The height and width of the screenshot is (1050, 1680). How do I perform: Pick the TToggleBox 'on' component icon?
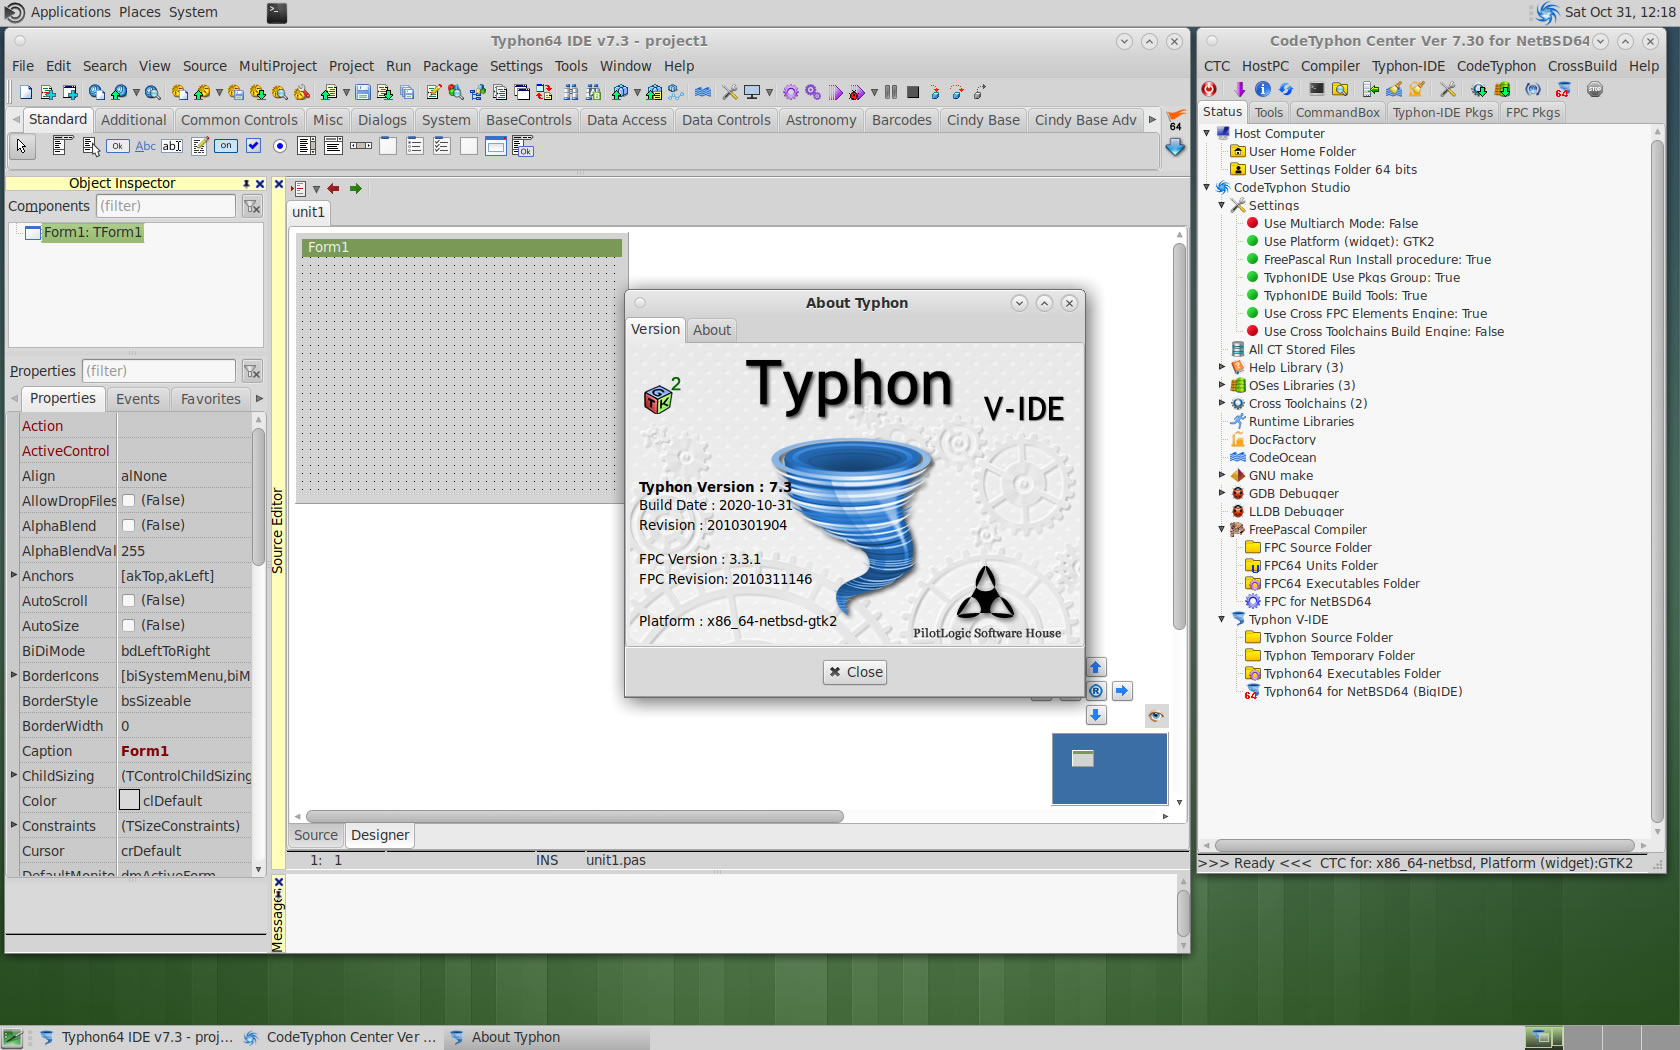226,146
